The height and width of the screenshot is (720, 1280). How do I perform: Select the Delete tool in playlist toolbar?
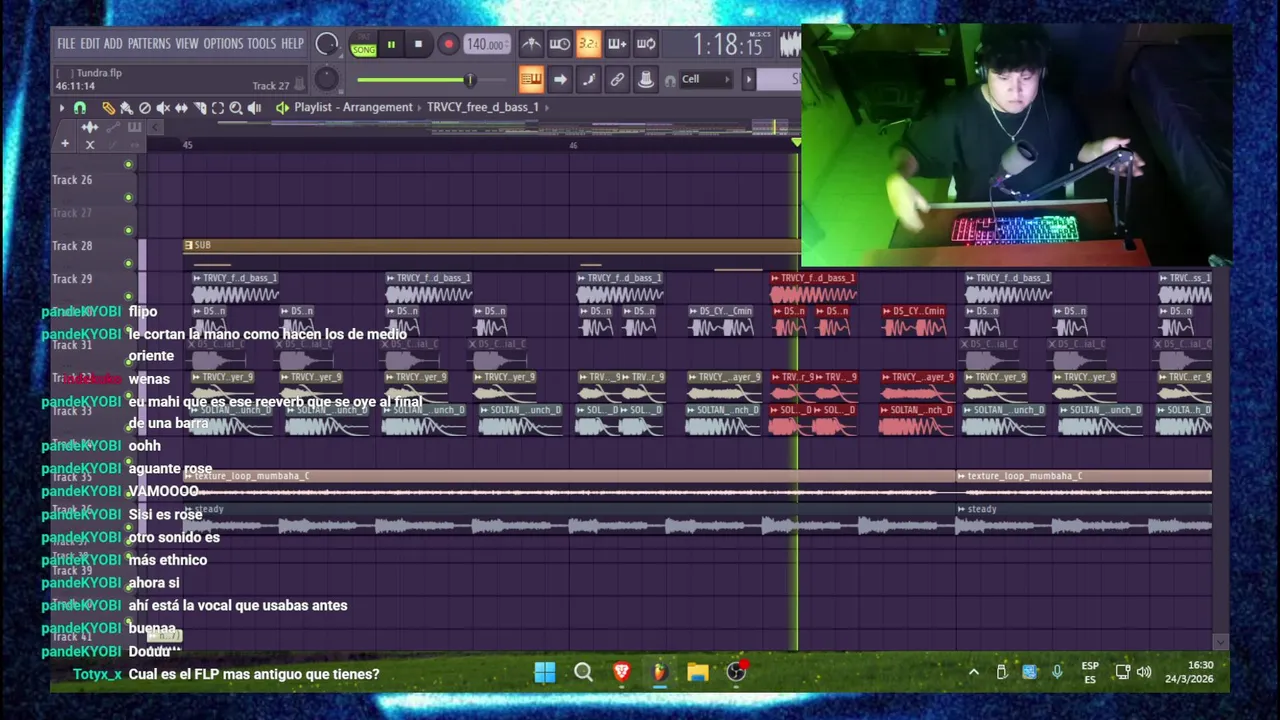point(145,108)
